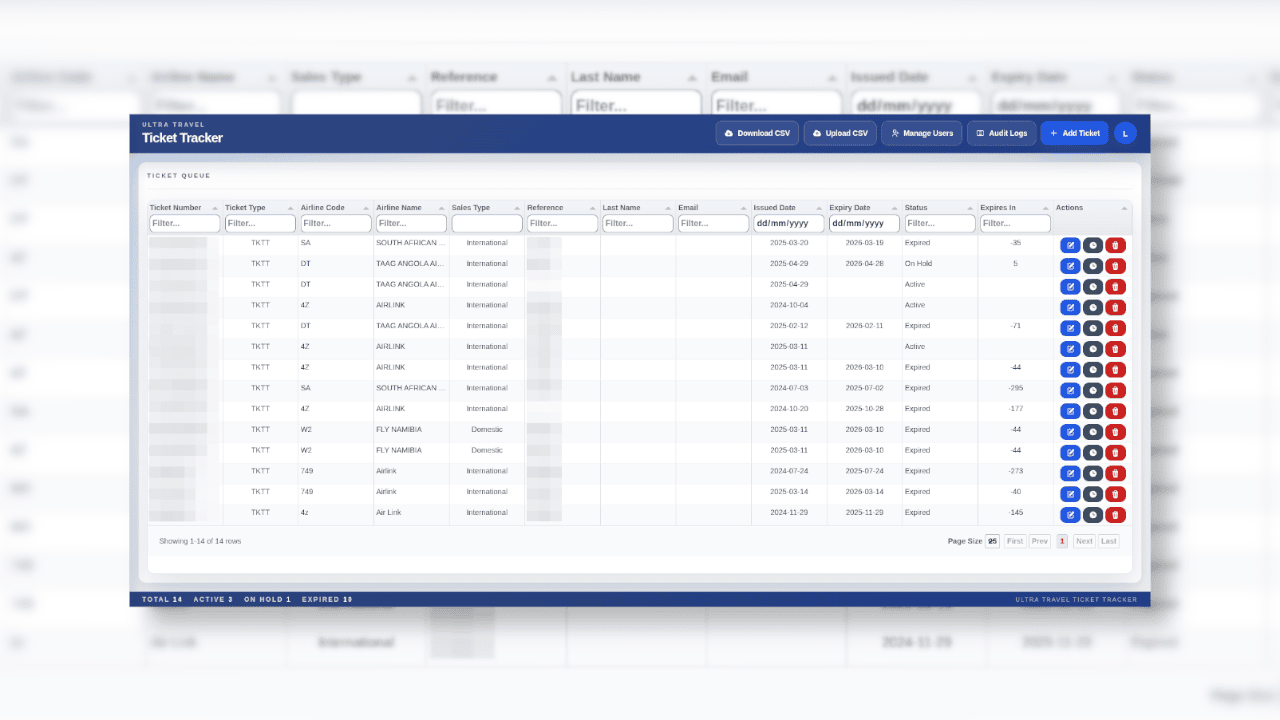Delete the ticket expiring in -145 days

[x=1116, y=515]
